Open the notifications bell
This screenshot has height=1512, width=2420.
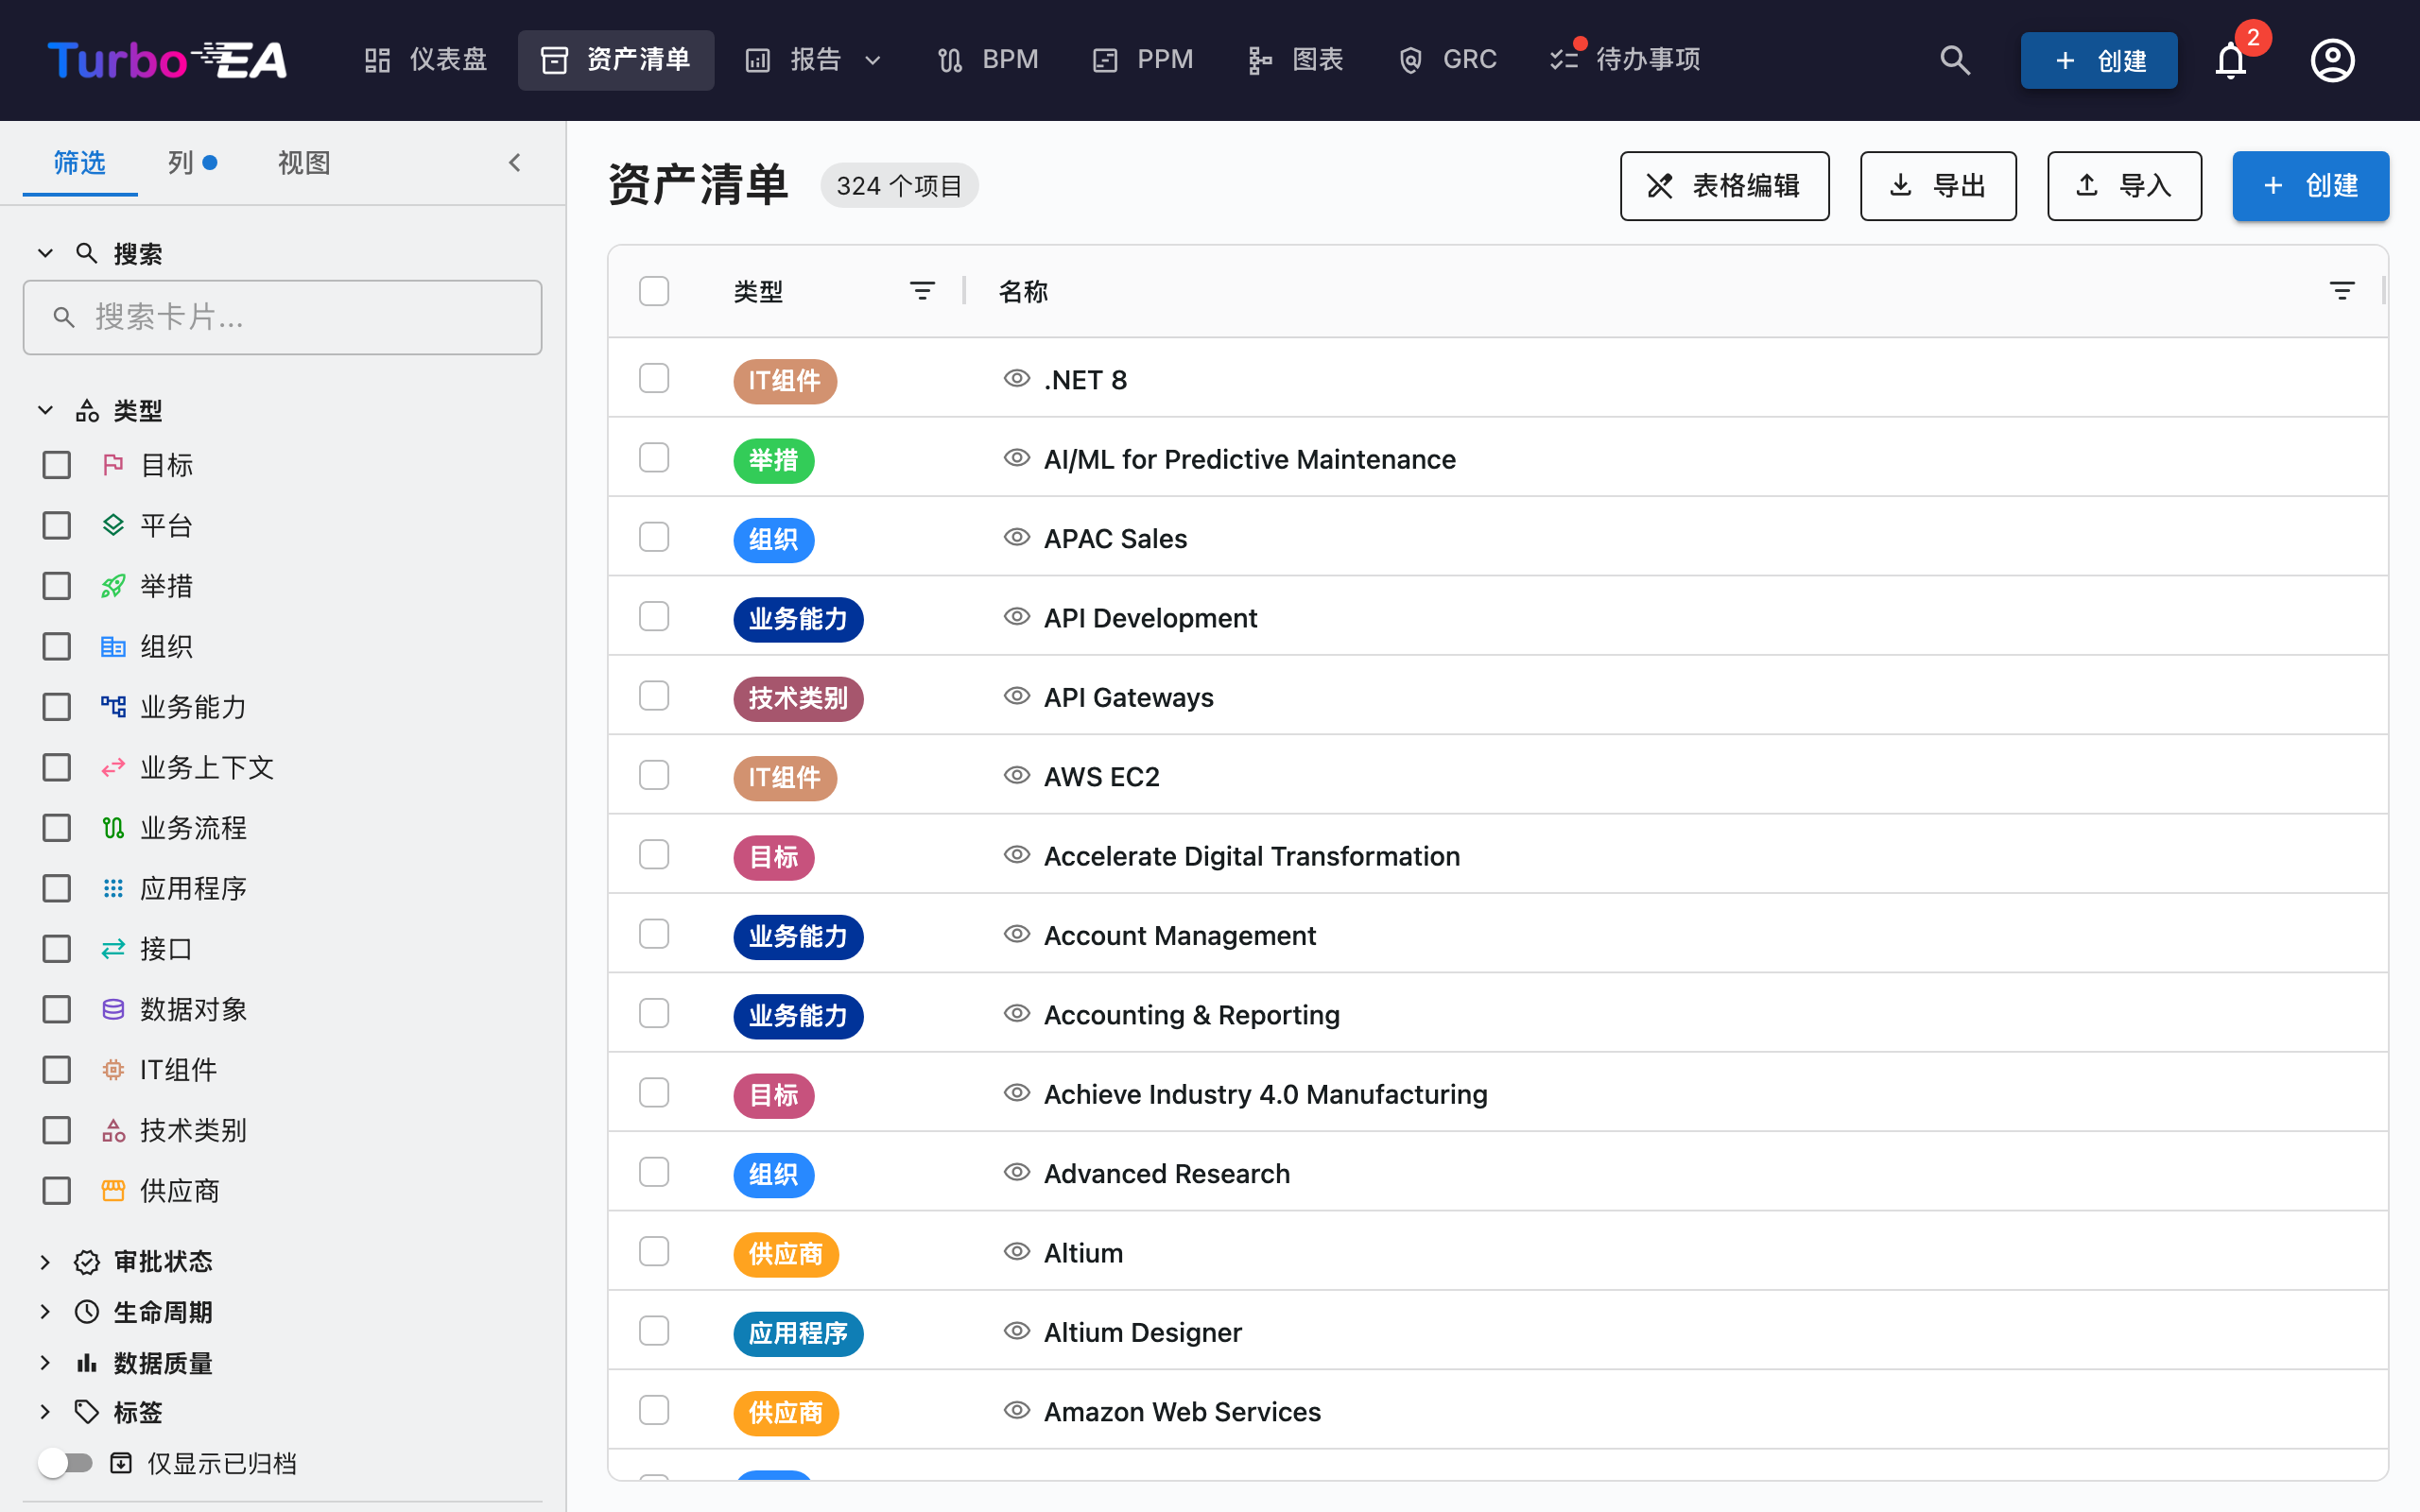pos(2230,60)
